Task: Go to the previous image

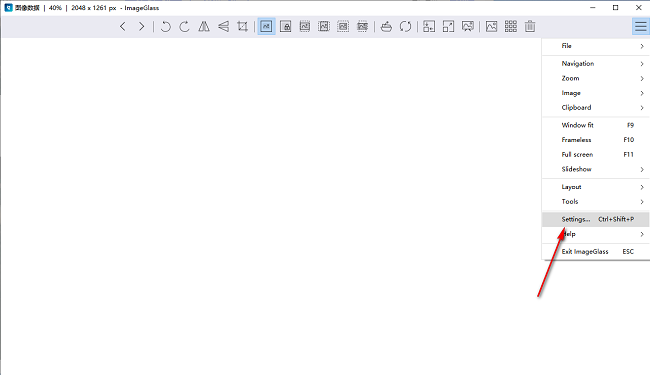Action: tap(123, 27)
